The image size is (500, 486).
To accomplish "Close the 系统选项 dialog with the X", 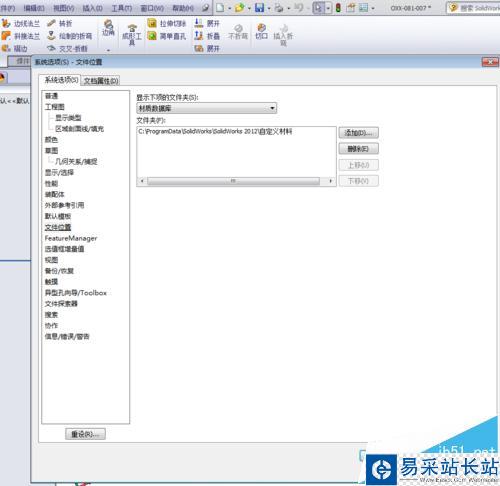I will pyautogui.click(x=490, y=62).
